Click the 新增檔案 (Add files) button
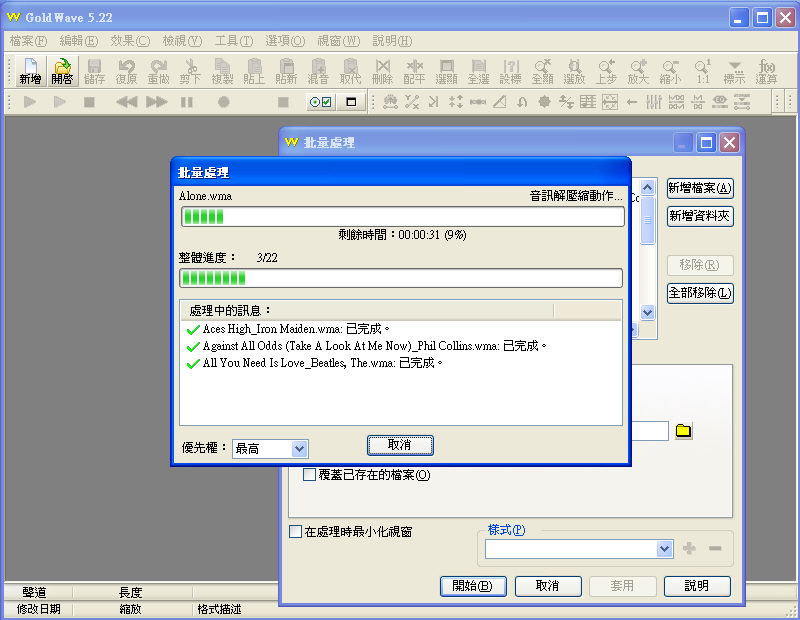 (700, 188)
